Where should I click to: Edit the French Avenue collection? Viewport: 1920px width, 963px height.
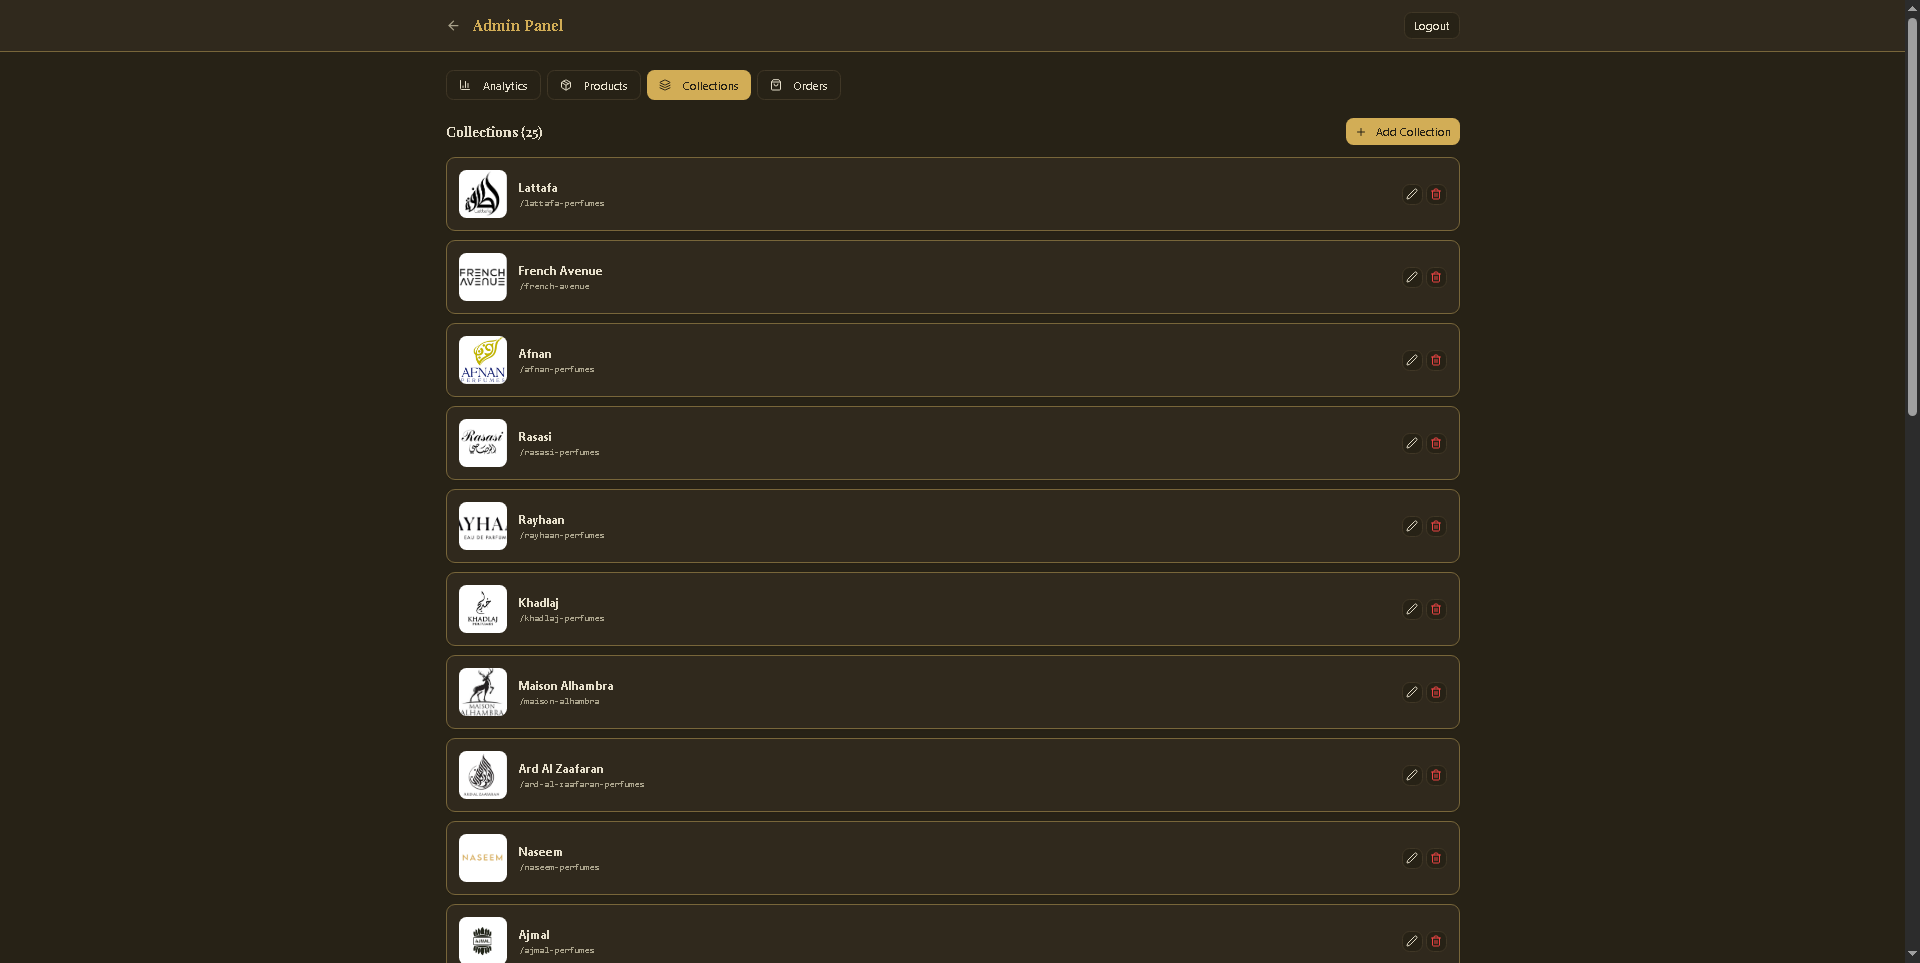click(x=1412, y=277)
